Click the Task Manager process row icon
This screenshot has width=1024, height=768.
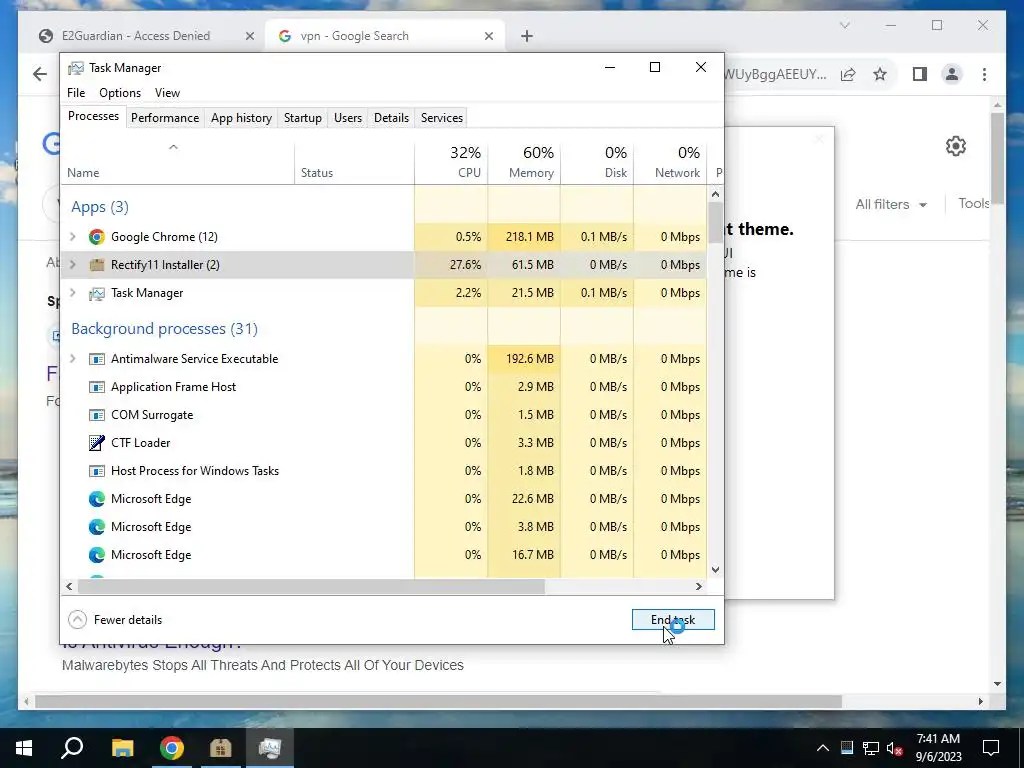[x=97, y=293]
